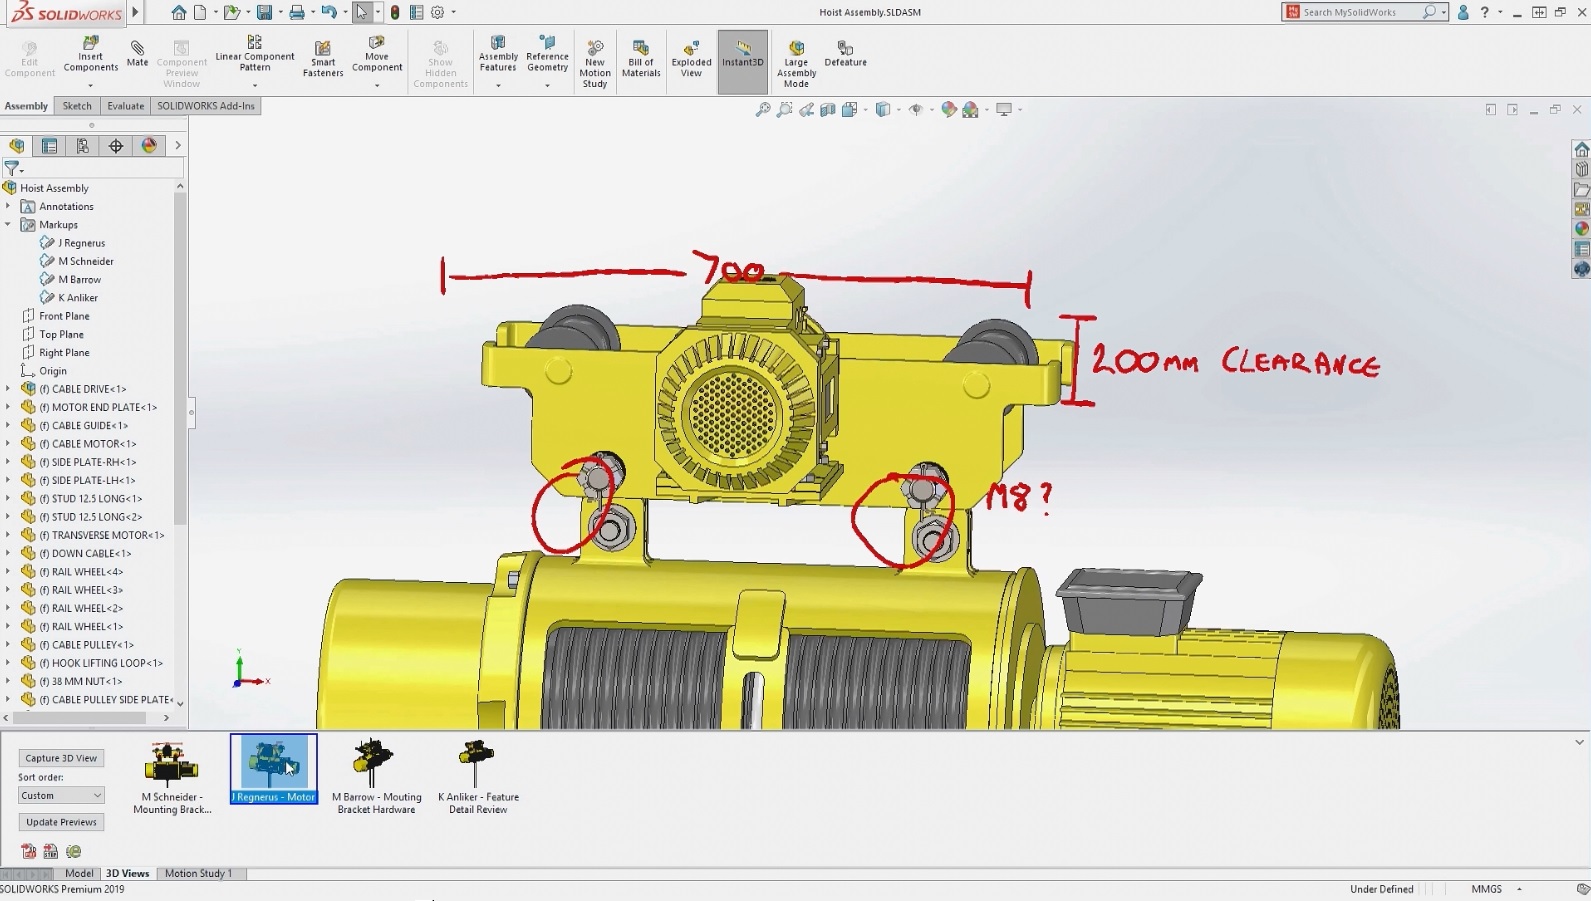The width and height of the screenshot is (1591, 901).
Task: Open Bill of Materials
Action: coord(641,59)
